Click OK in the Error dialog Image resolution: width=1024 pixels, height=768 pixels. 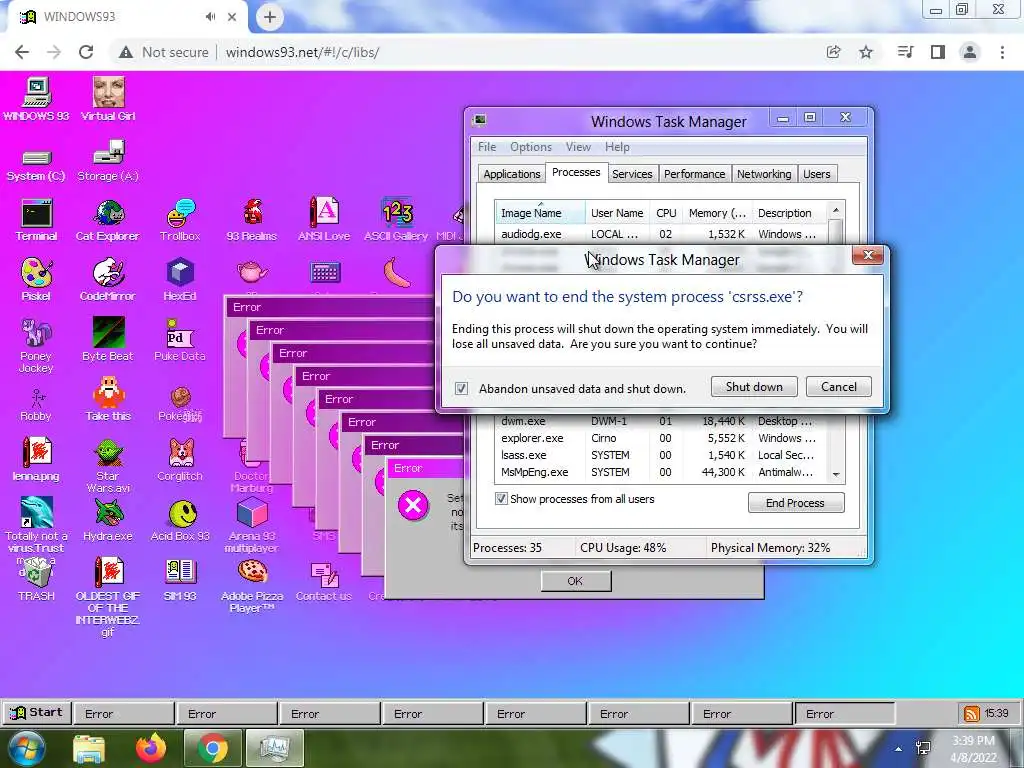(575, 581)
